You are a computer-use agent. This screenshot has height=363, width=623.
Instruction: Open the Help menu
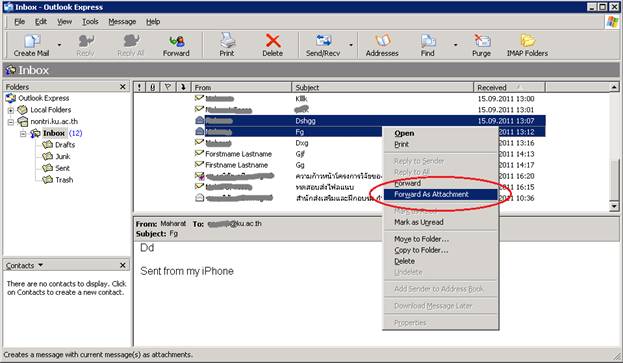click(x=153, y=22)
